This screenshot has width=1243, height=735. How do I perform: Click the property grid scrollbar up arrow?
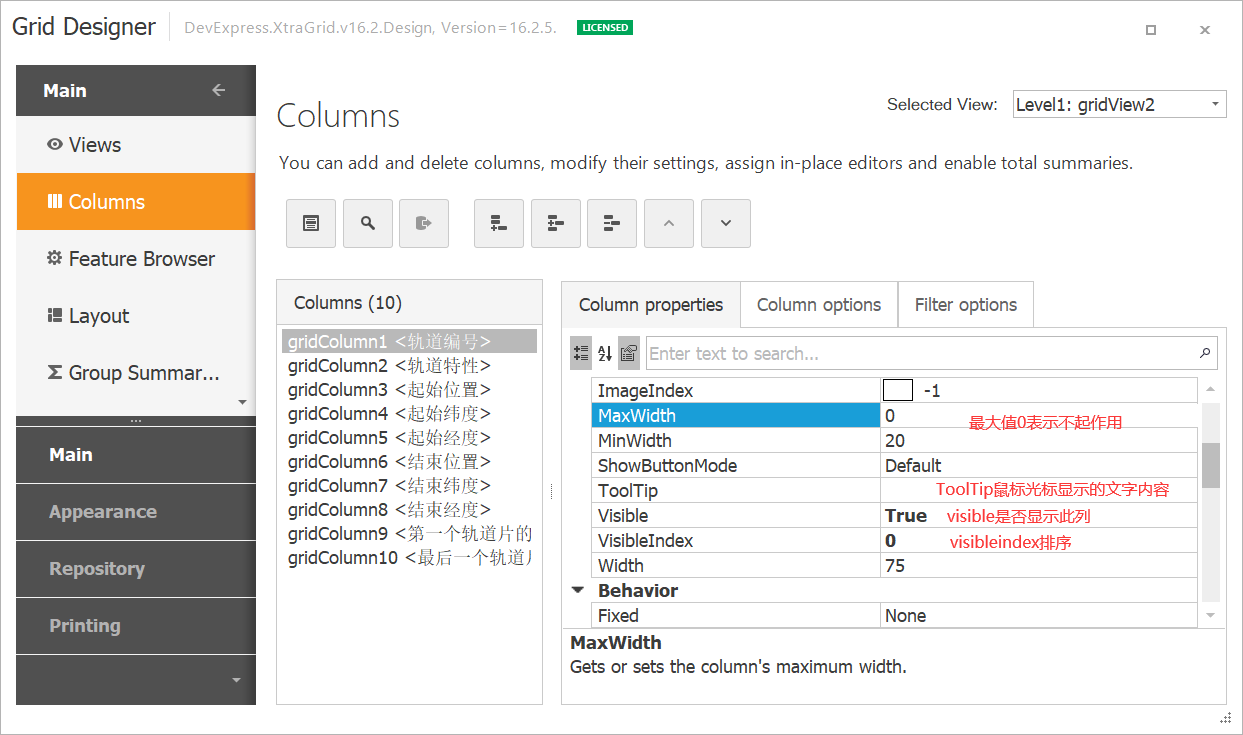point(1211,389)
